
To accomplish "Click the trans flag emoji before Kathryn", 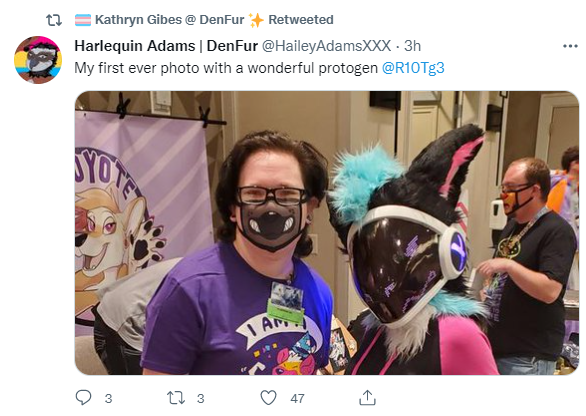I will pos(83,20).
